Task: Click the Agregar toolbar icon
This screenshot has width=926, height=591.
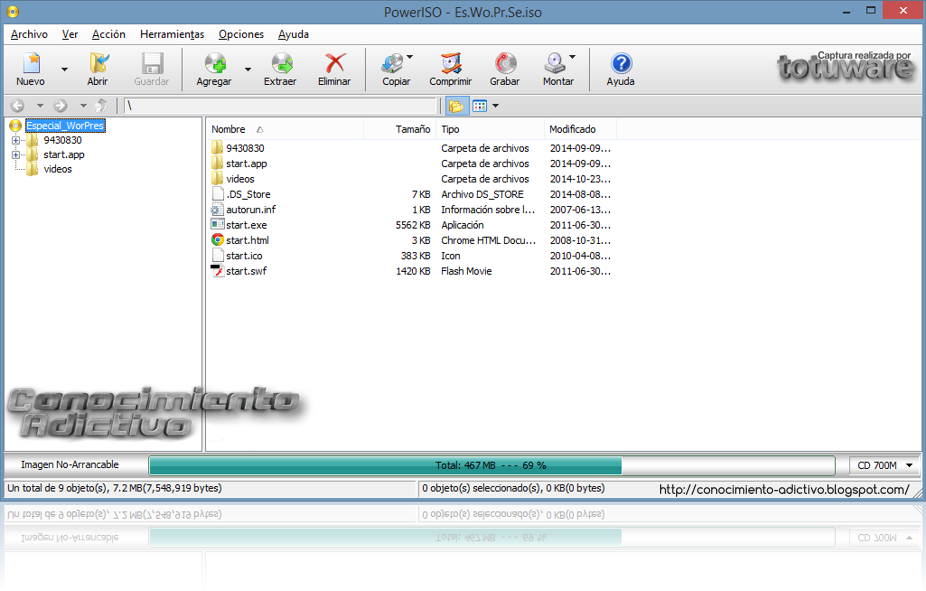Action: click(214, 63)
